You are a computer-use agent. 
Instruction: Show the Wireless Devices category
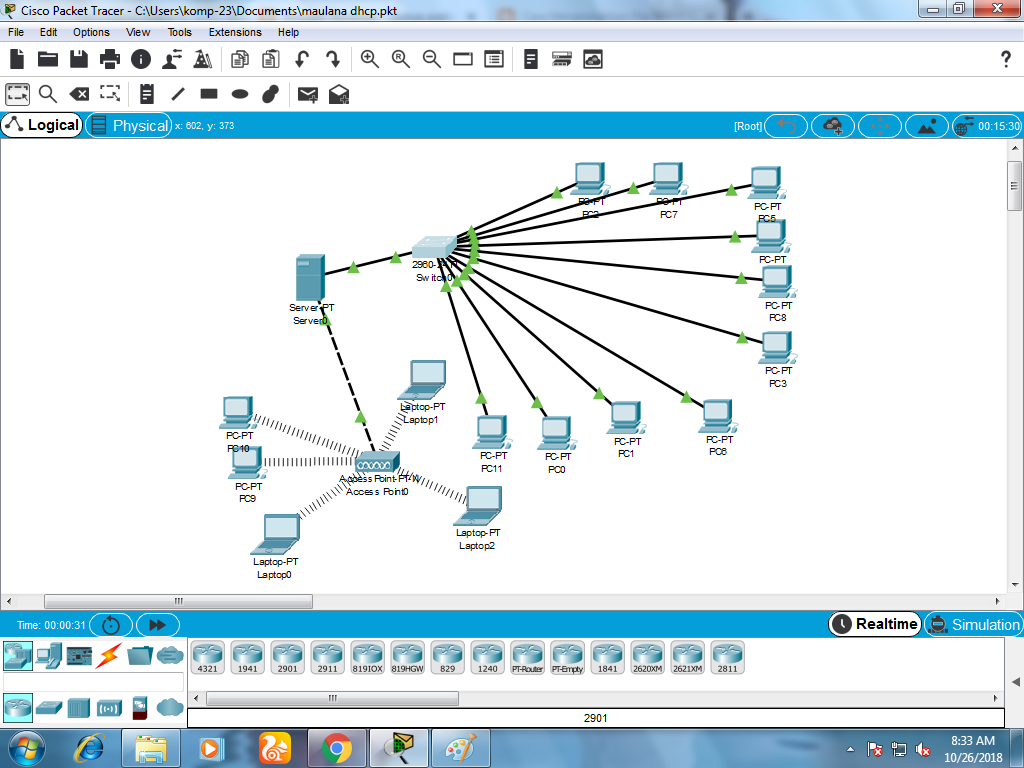point(108,709)
